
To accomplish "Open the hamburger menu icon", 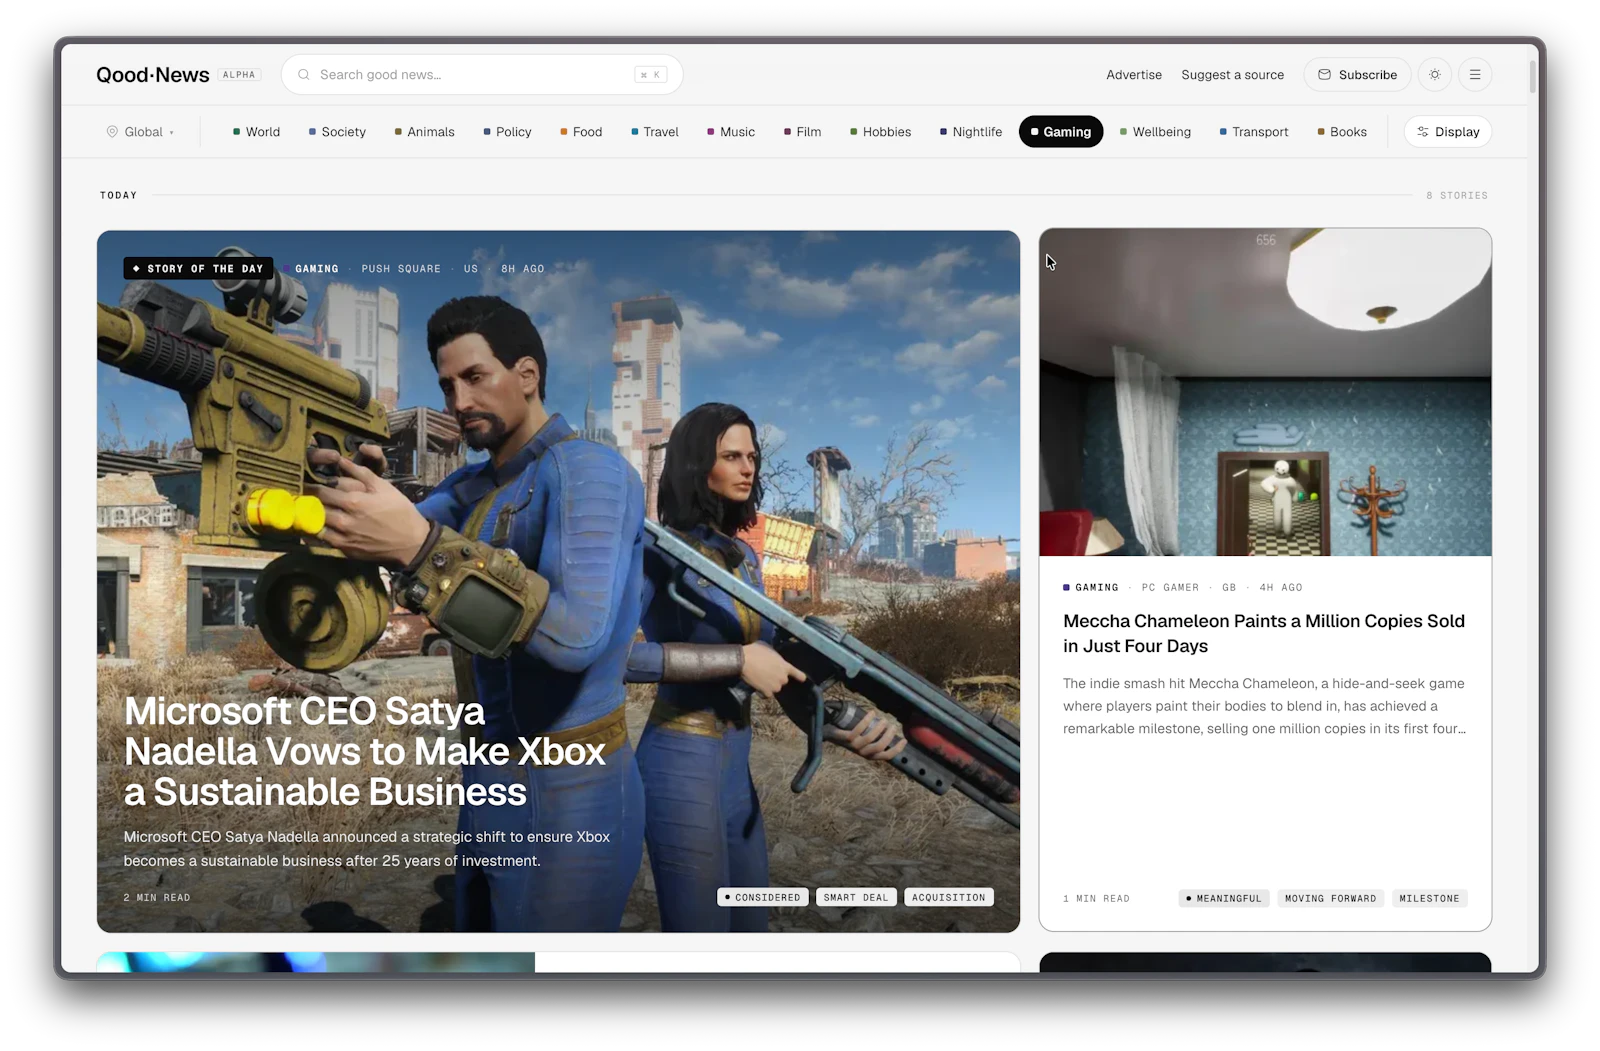I will click(x=1475, y=75).
